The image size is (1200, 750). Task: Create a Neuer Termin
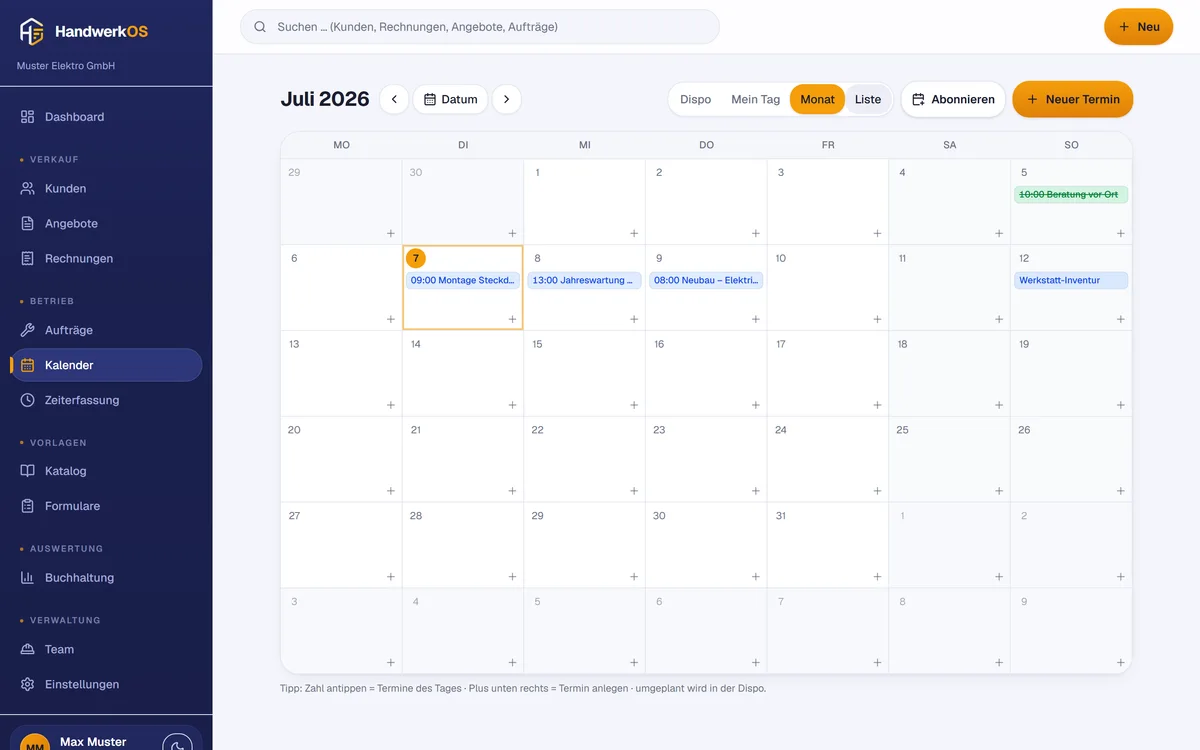[x=1073, y=99]
